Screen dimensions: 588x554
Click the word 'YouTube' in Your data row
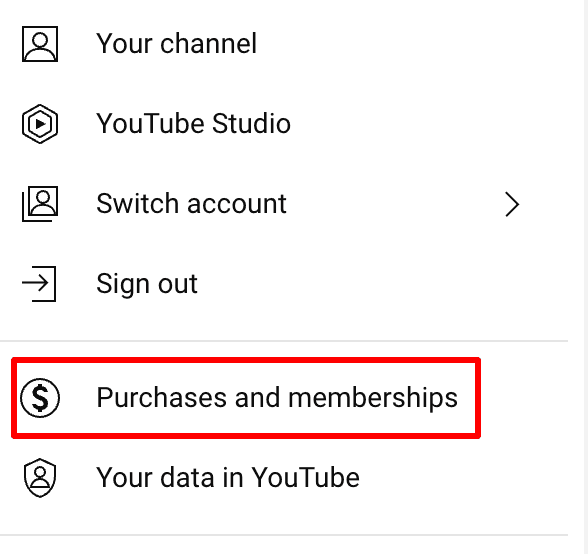(x=305, y=477)
